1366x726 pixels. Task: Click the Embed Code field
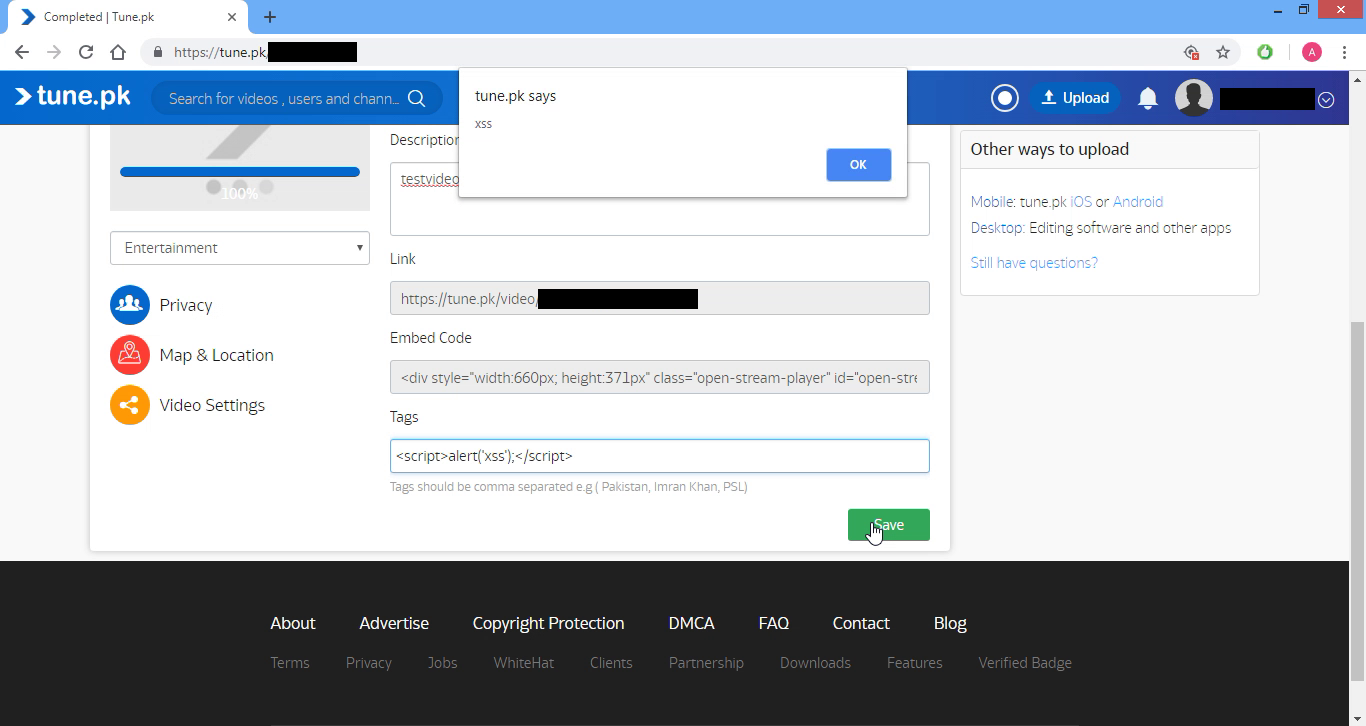[x=660, y=377]
